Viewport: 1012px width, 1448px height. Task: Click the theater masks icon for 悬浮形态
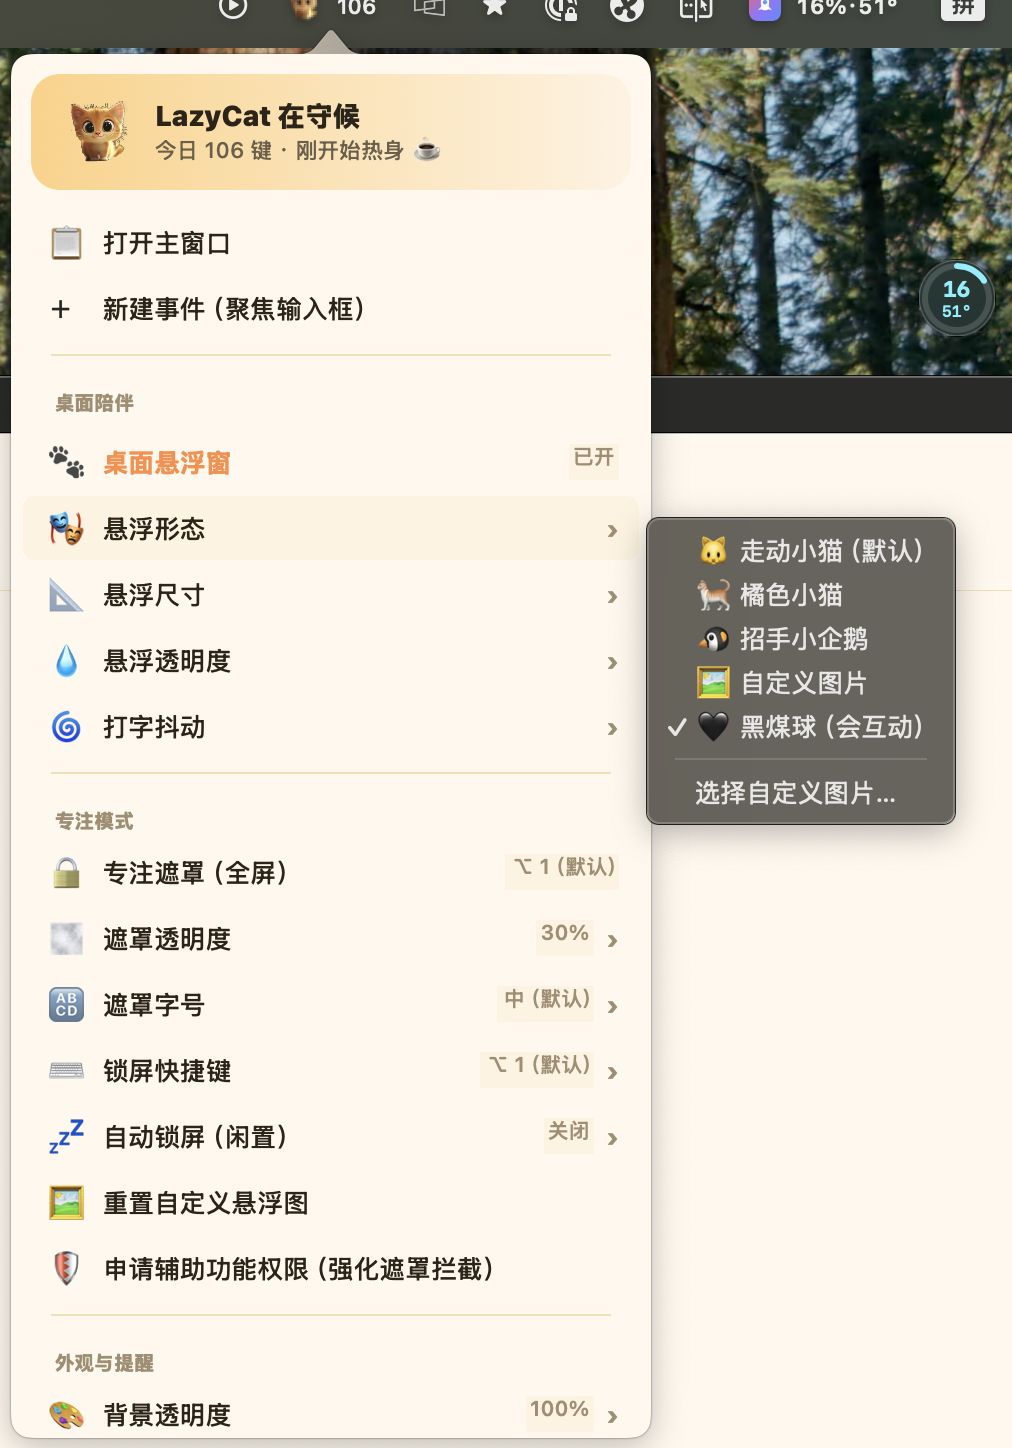(66, 529)
